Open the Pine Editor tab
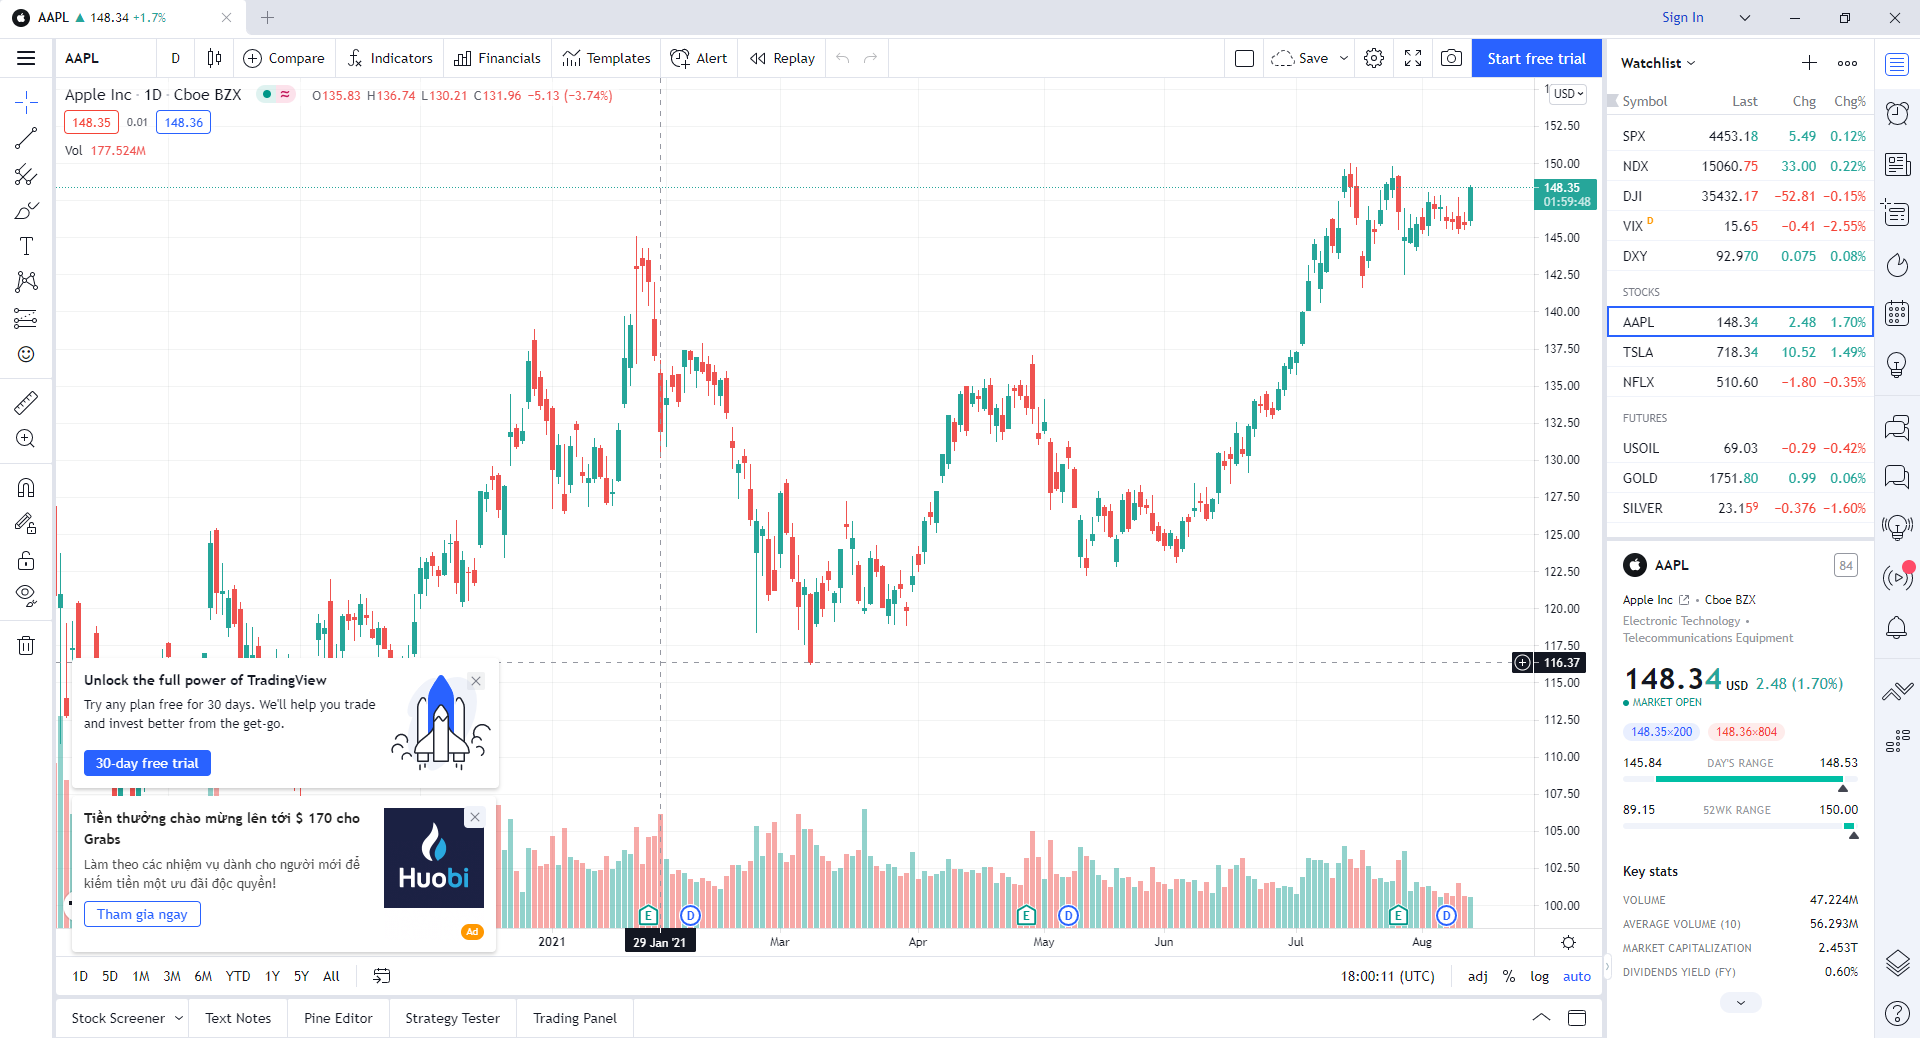Image resolution: width=1920 pixels, height=1040 pixels. [338, 1018]
